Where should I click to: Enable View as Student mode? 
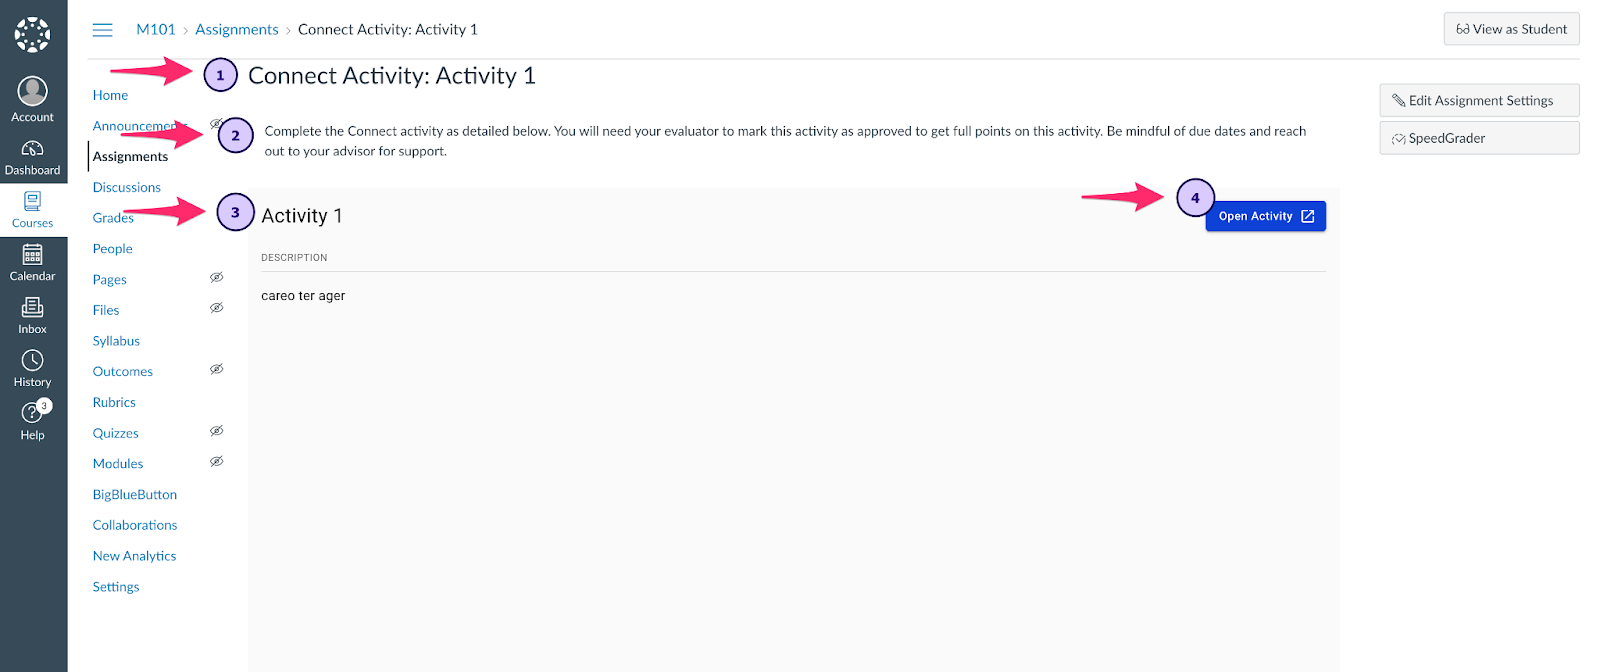pyautogui.click(x=1511, y=29)
